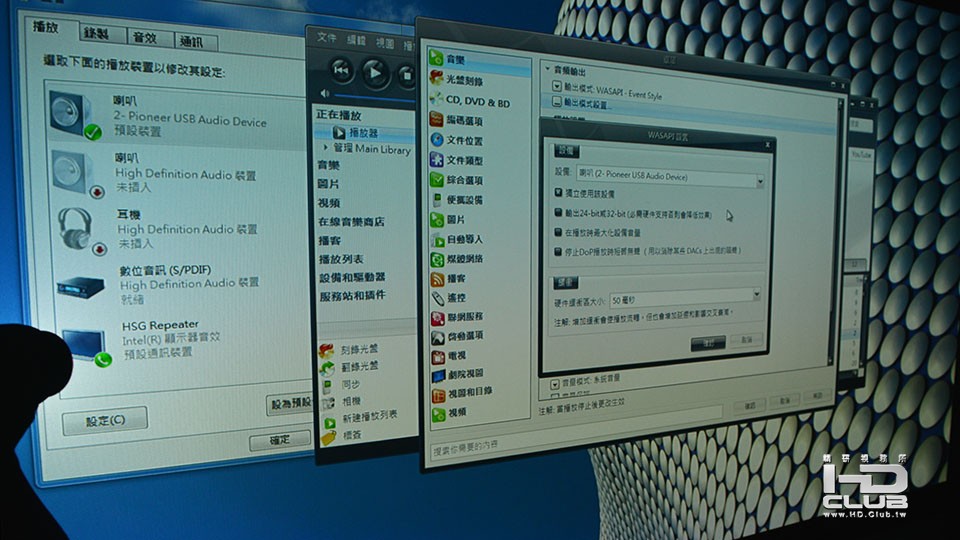Switch to 通訊 communications tab
Viewport: 960px width, 540px height.
pyautogui.click(x=192, y=42)
